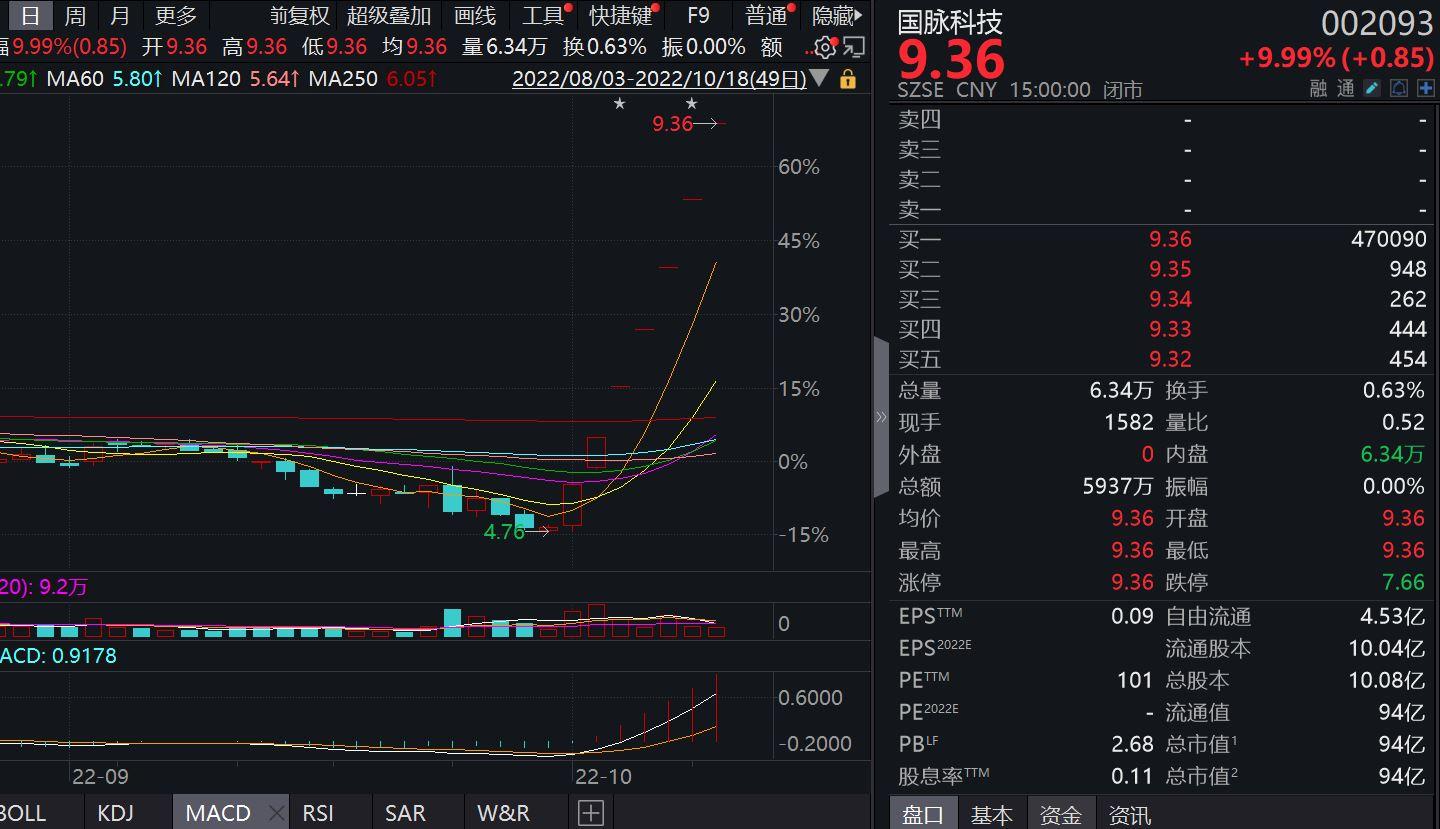Add a new indicator with plus box
The width and height of the screenshot is (1440, 829).
coord(591,813)
